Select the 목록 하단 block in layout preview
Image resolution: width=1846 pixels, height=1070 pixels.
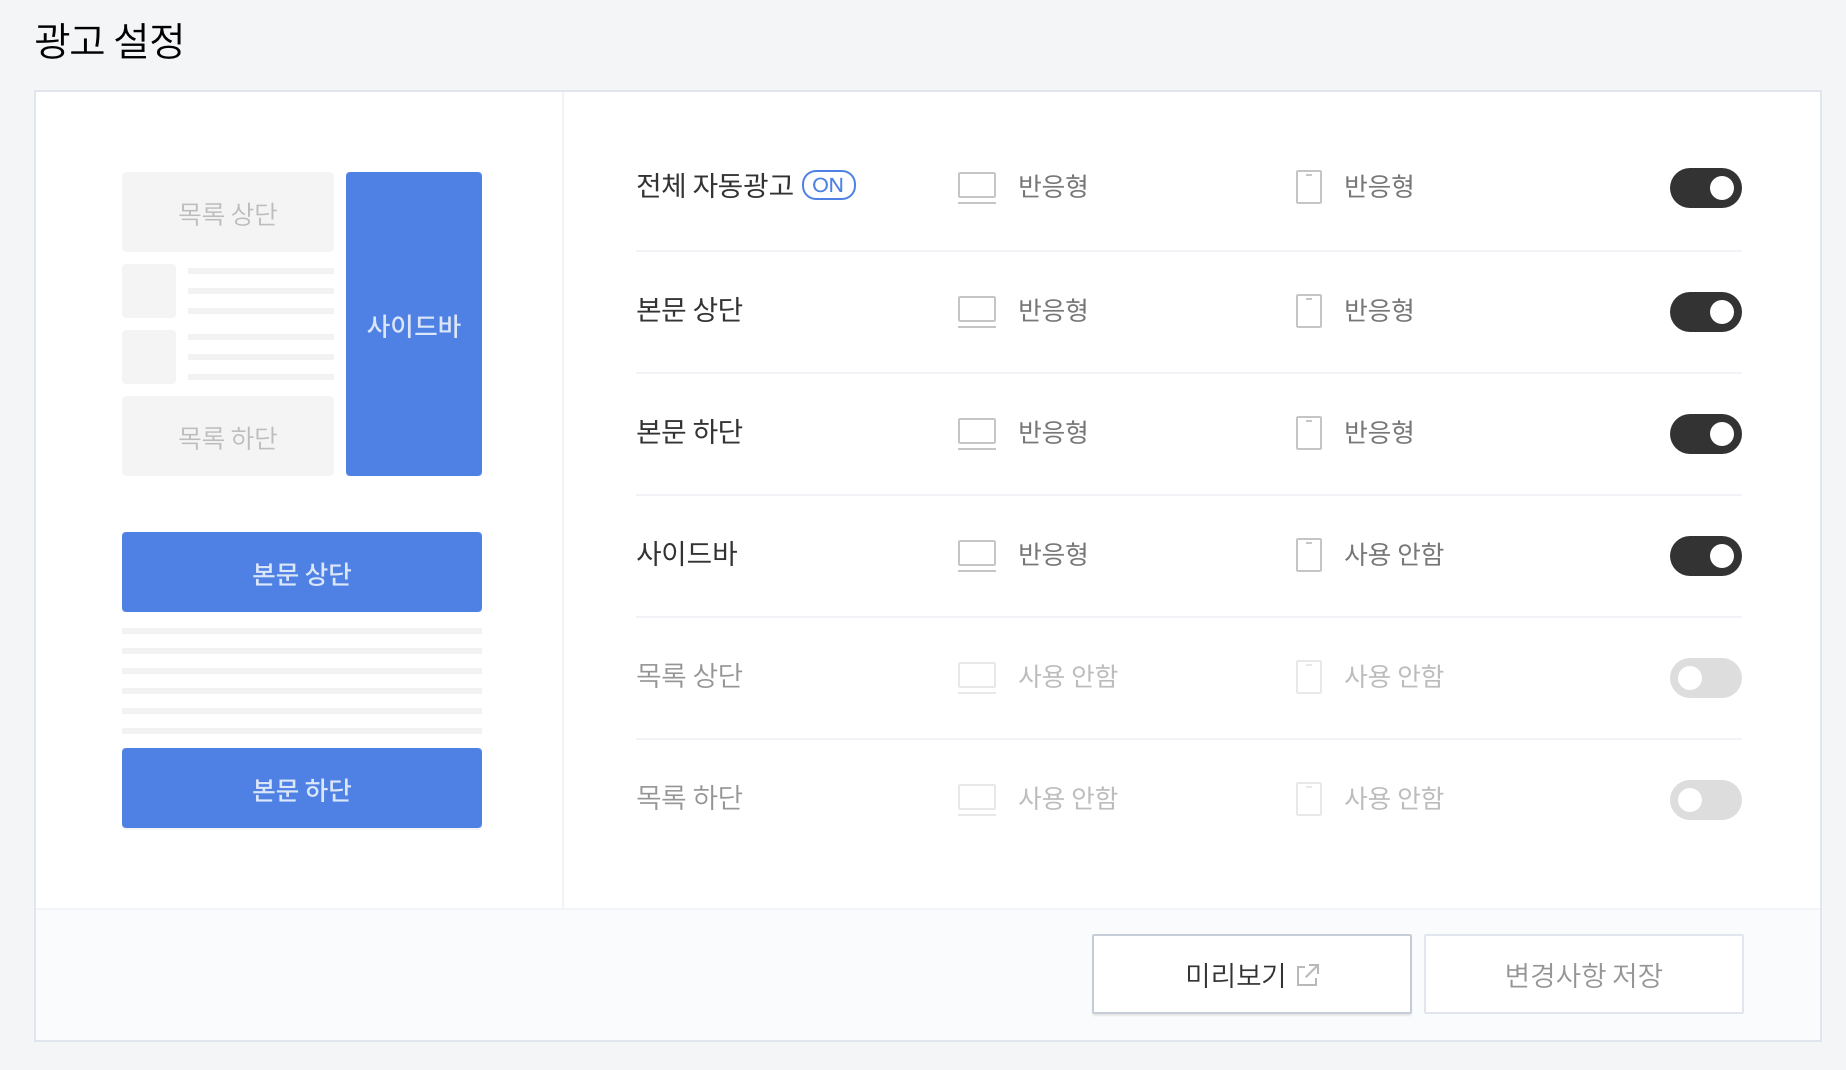pyautogui.click(x=228, y=436)
